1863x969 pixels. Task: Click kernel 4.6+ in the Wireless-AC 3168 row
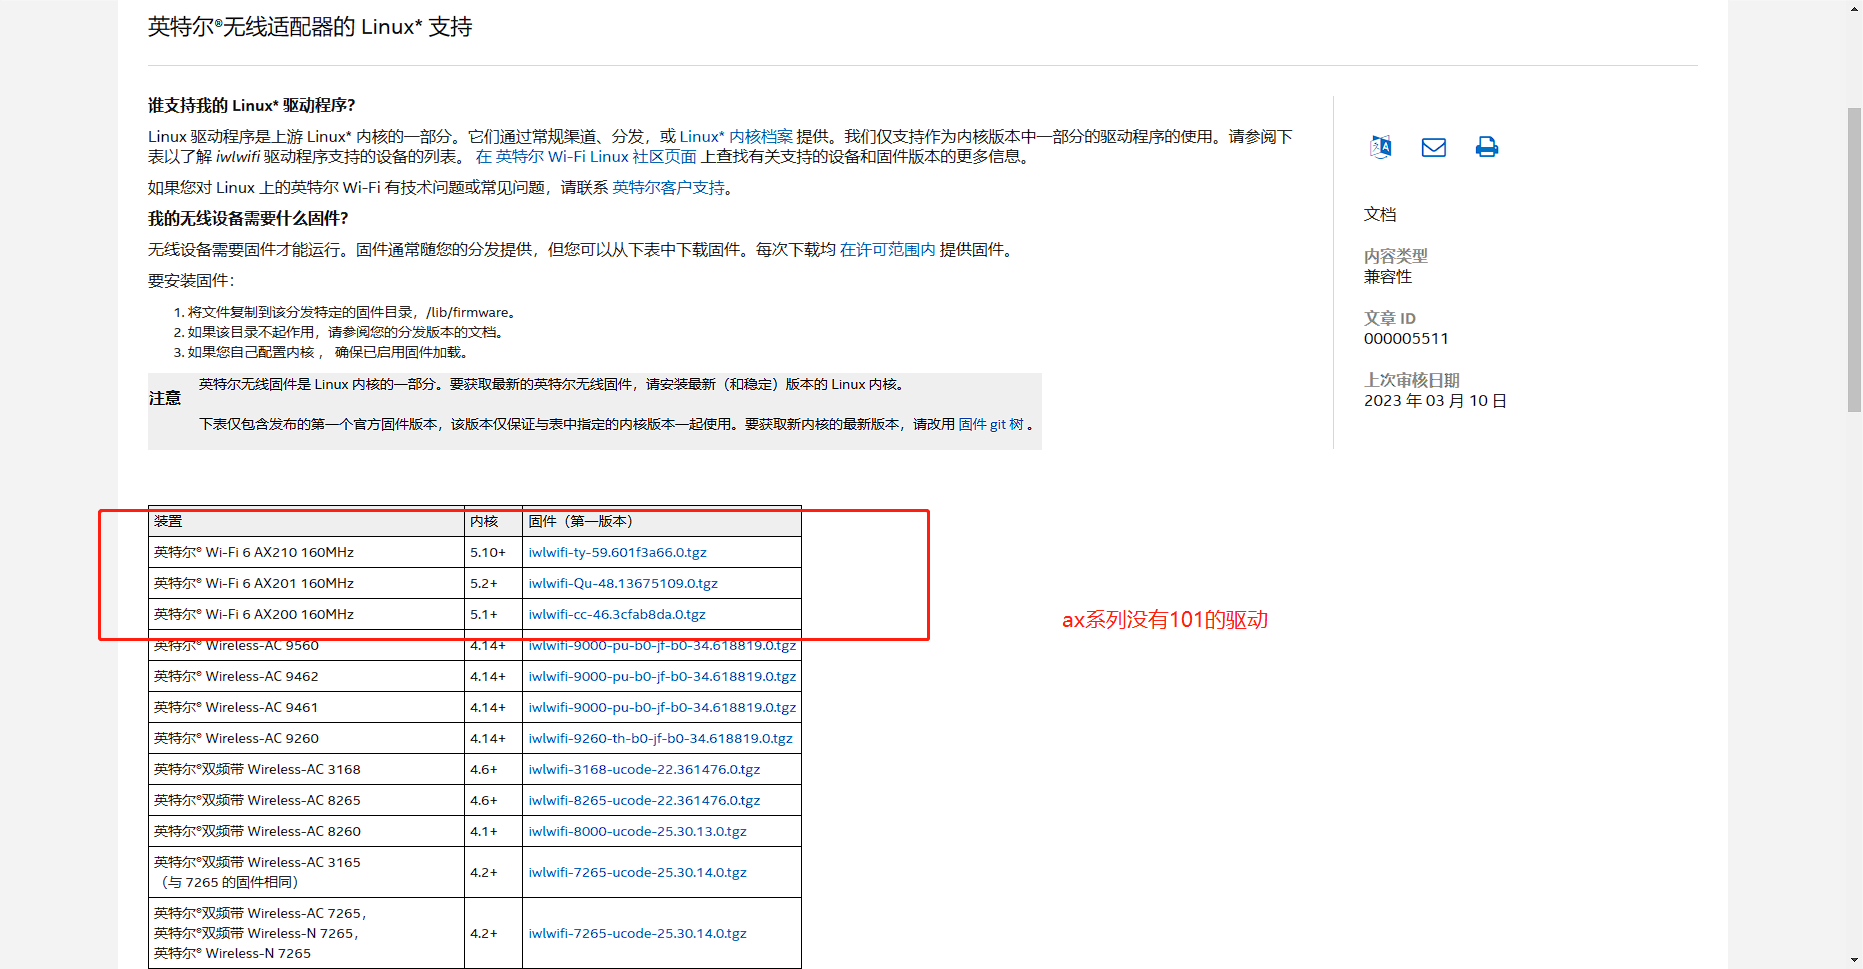pyautogui.click(x=484, y=769)
